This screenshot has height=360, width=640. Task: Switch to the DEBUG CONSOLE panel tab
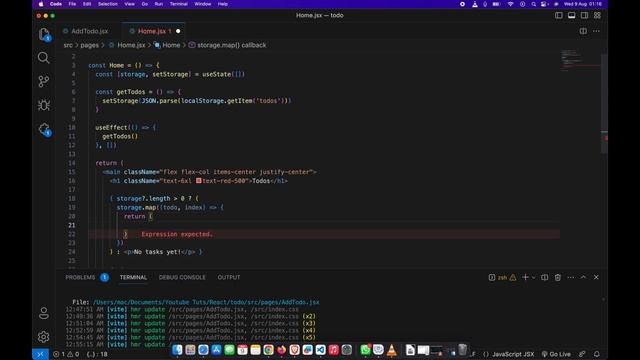[182, 277]
